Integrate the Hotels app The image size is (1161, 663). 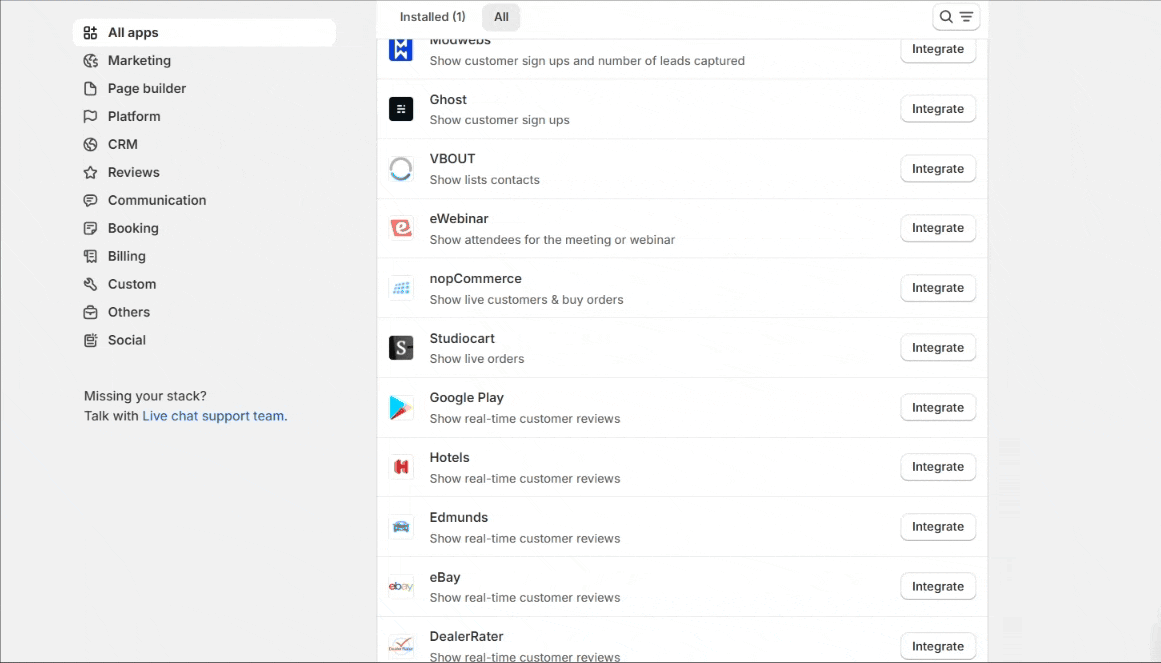(x=937, y=467)
